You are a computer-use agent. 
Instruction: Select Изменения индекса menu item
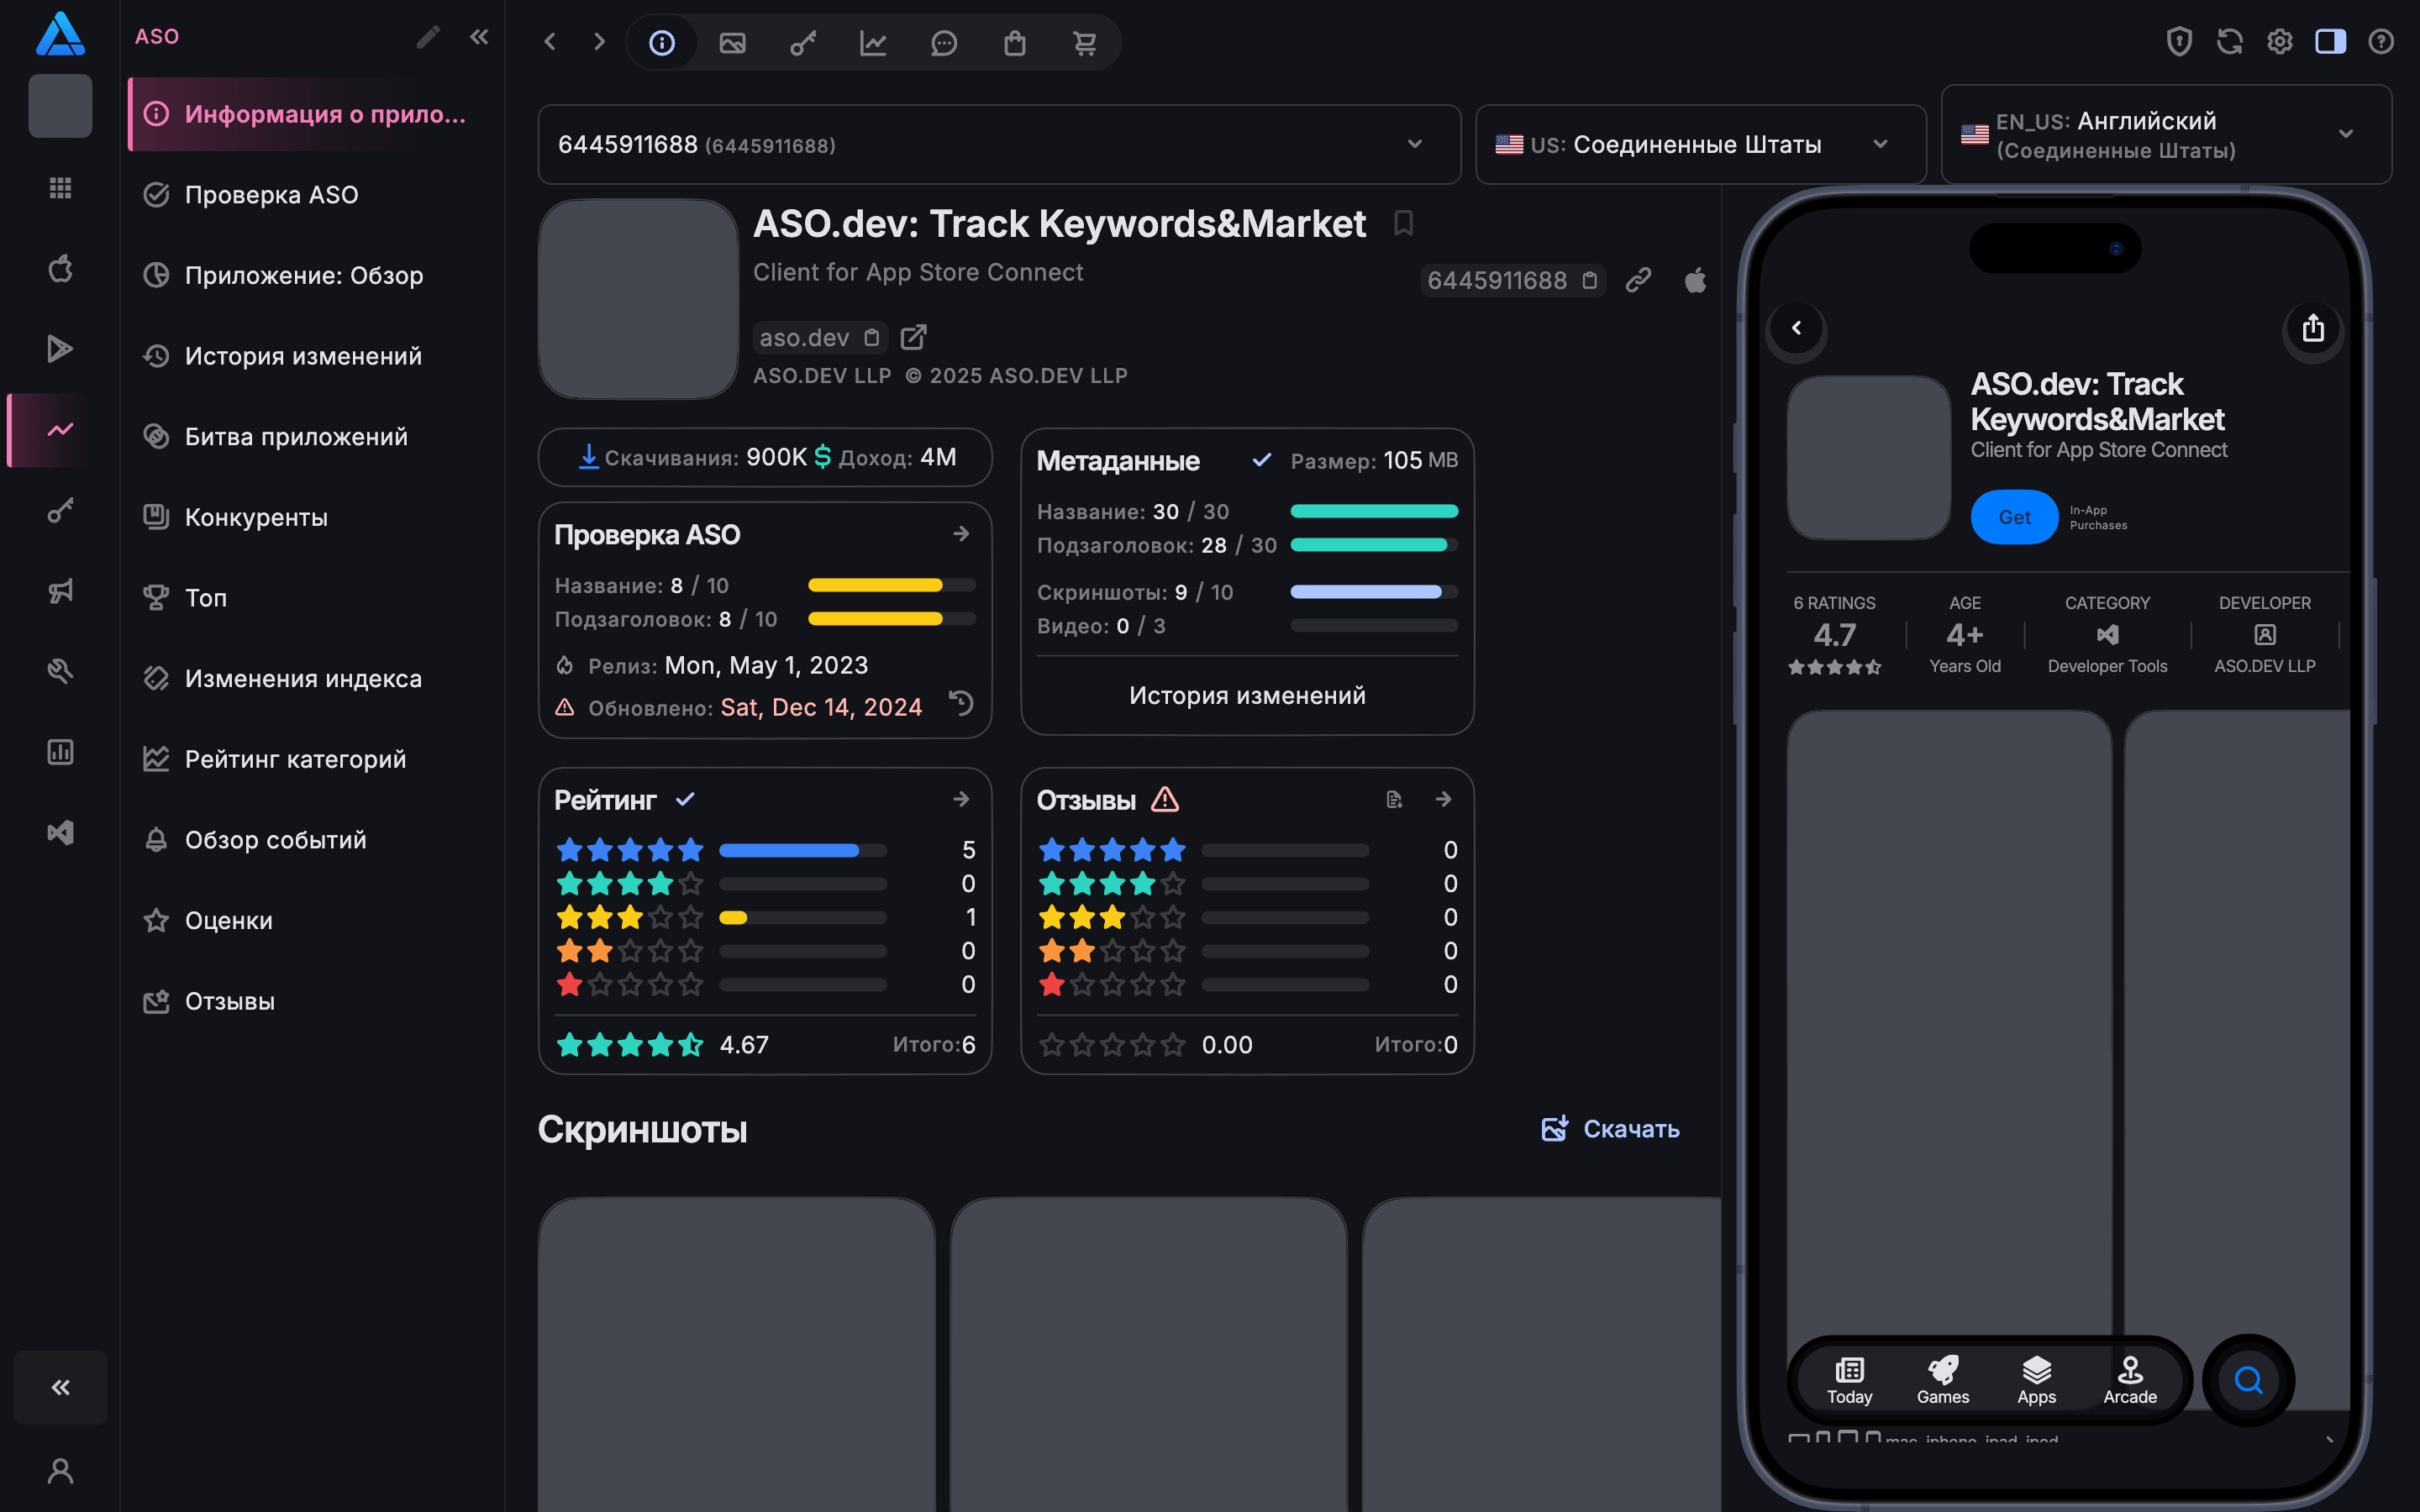[310, 678]
